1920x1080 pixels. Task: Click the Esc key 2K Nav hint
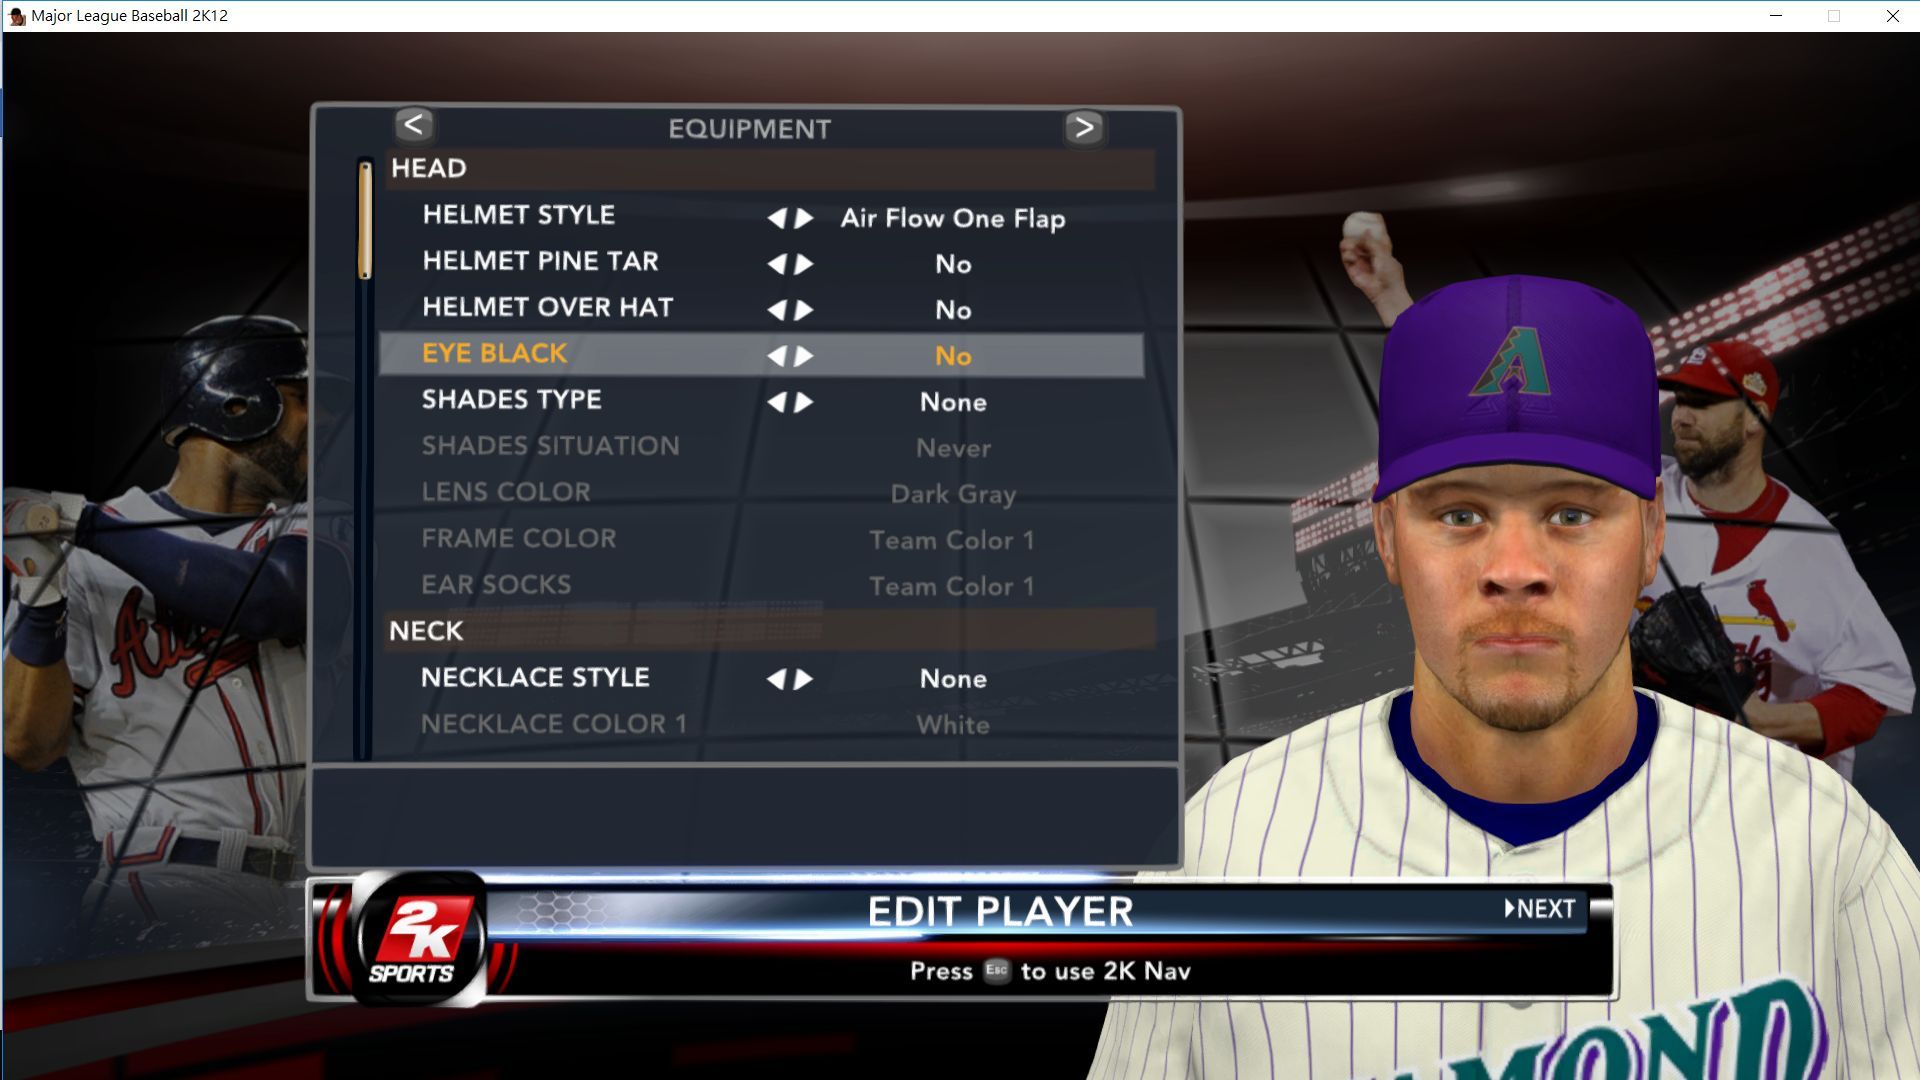[x=997, y=970]
